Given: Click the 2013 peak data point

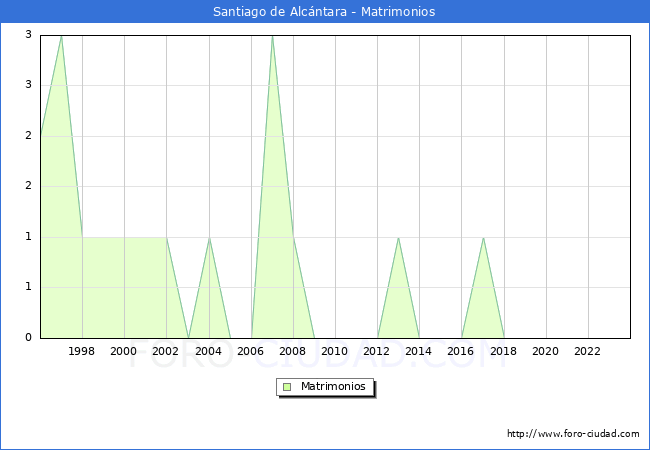Looking at the screenshot, I should [398, 238].
